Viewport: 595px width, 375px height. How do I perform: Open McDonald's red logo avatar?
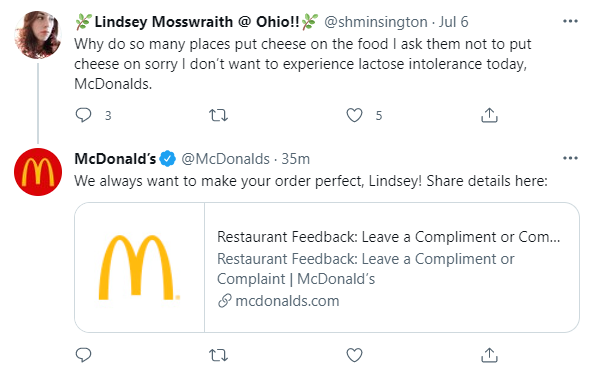[x=38, y=172]
